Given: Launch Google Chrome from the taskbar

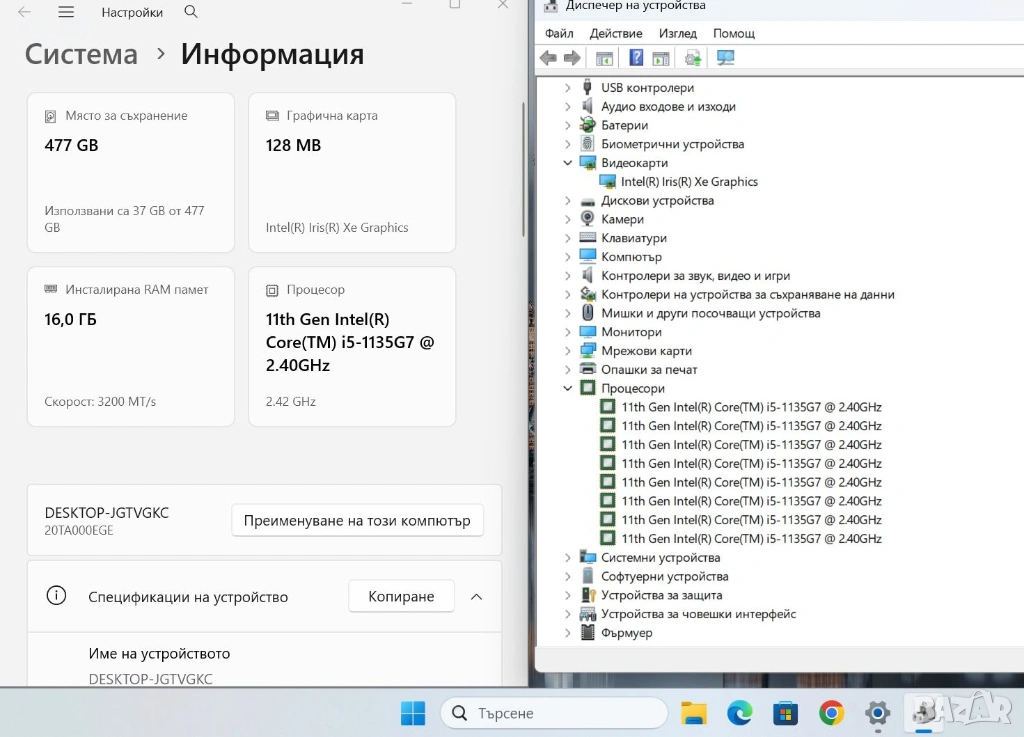Looking at the screenshot, I should 831,713.
